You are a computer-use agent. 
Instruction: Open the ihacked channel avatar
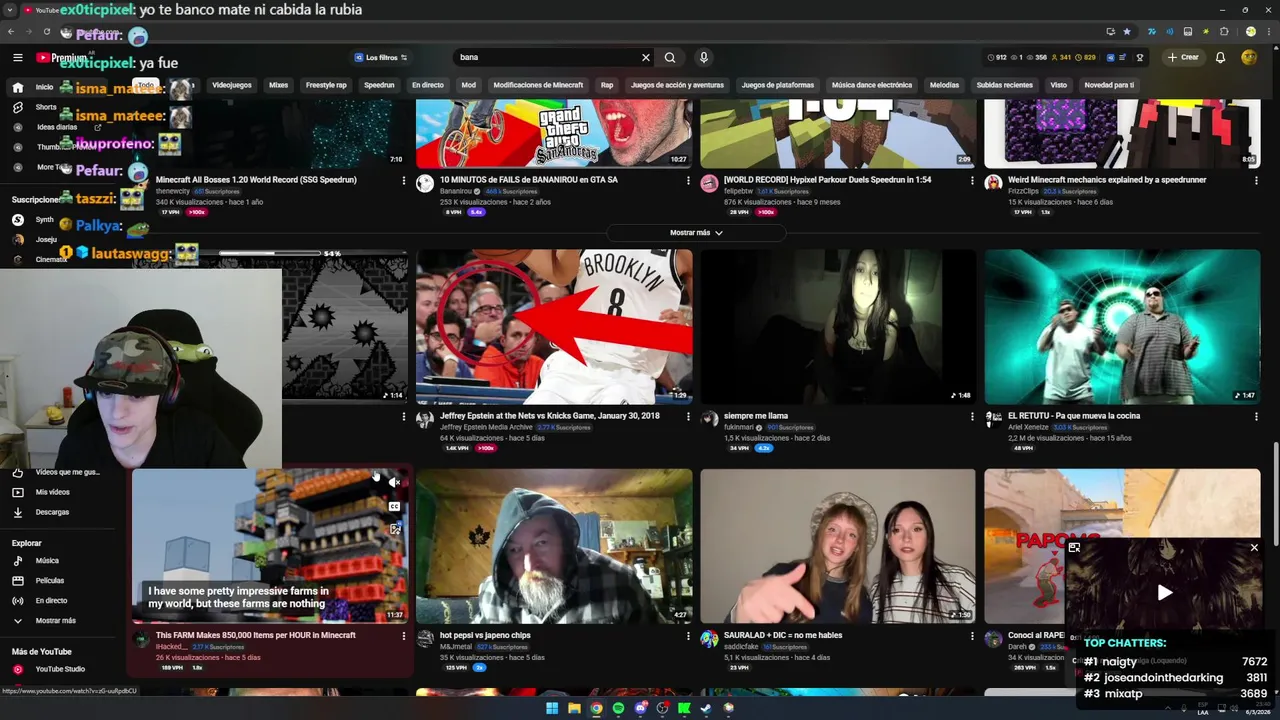(141, 639)
